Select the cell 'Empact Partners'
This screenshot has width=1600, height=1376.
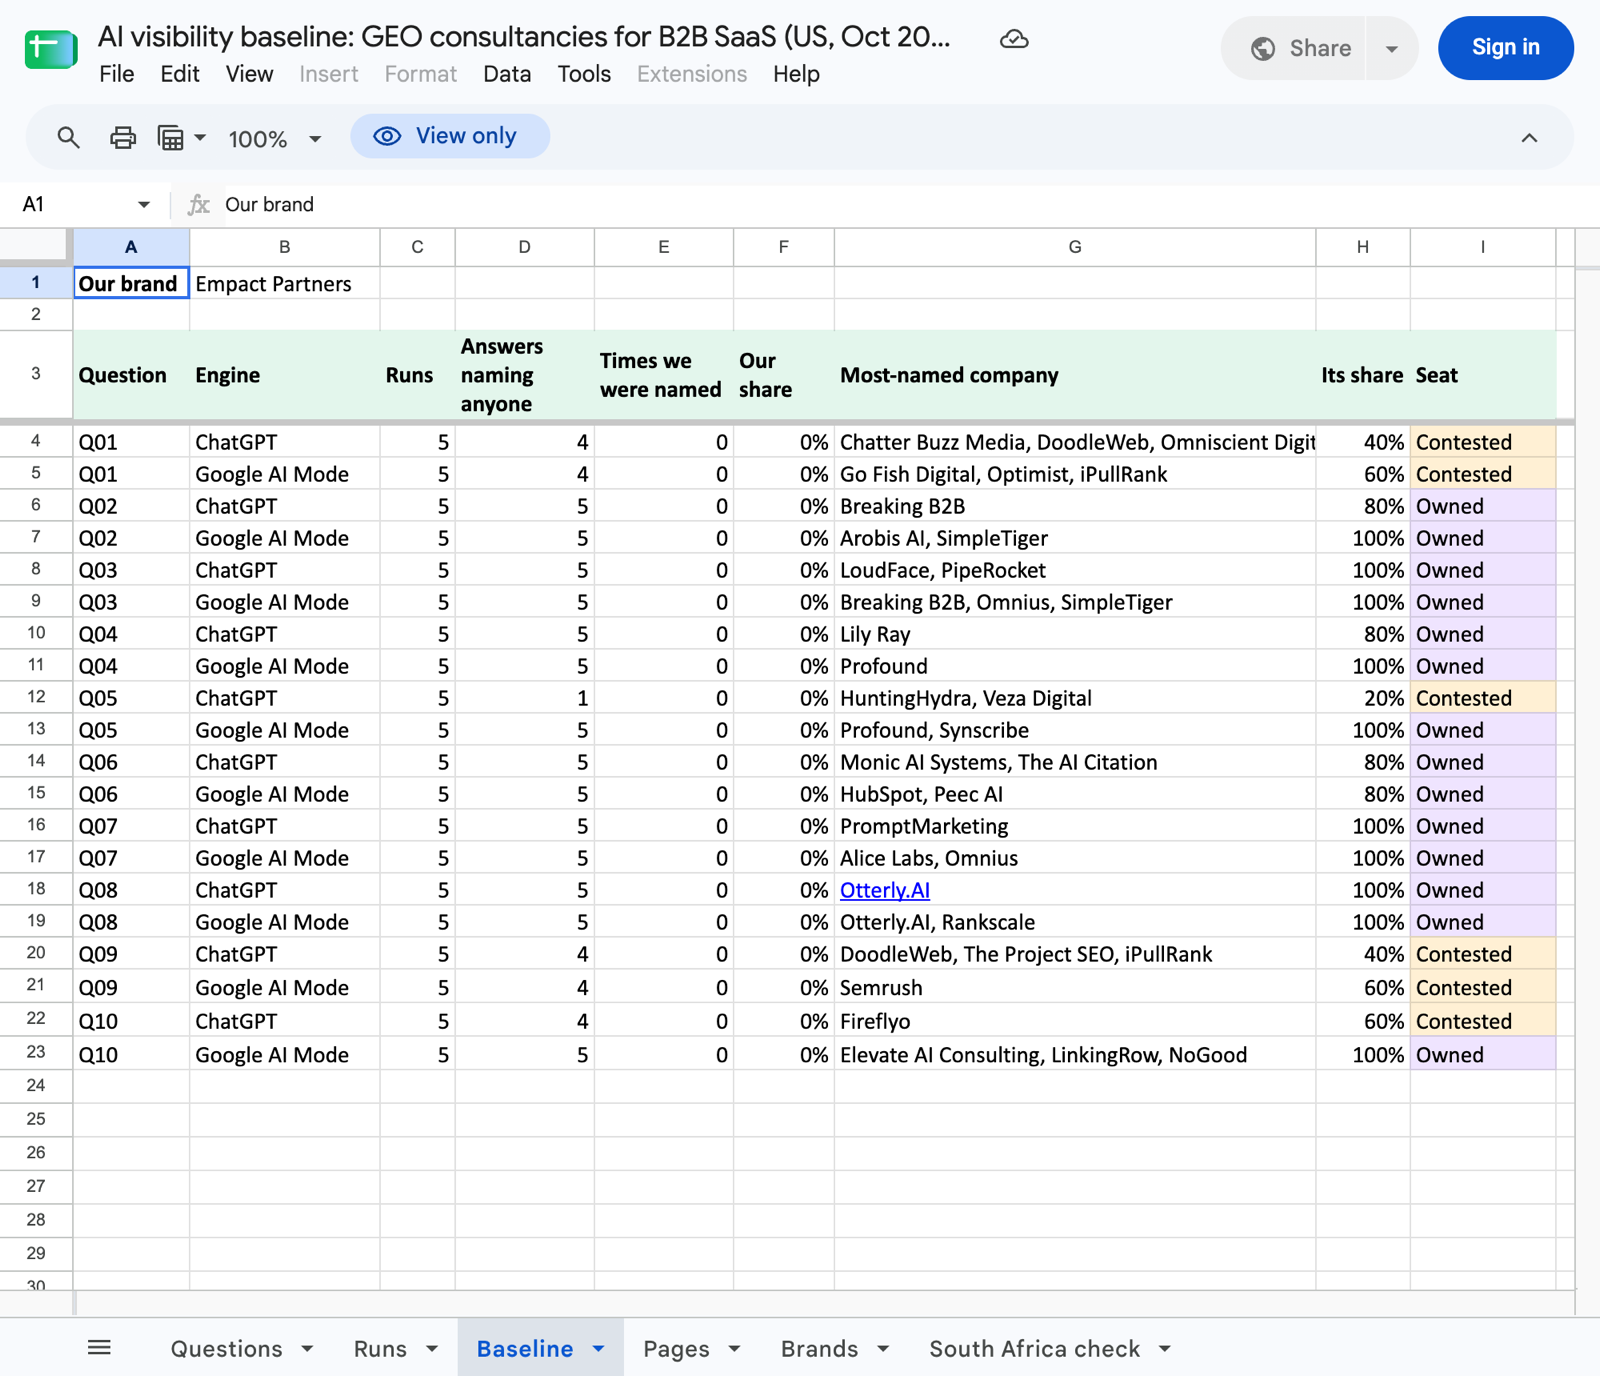[285, 284]
